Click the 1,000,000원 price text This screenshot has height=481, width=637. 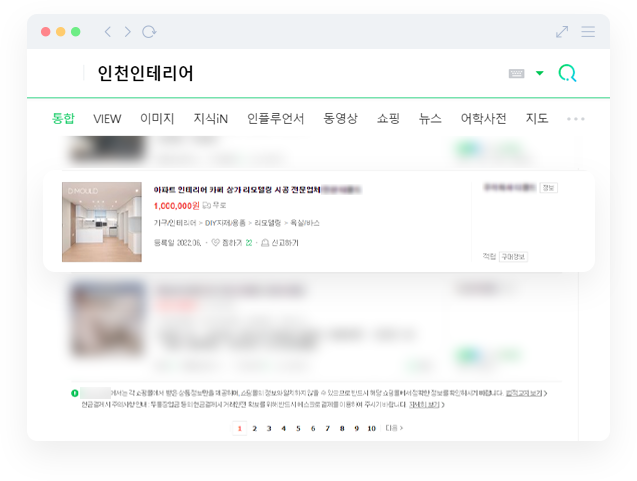click(x=177, y=206)
